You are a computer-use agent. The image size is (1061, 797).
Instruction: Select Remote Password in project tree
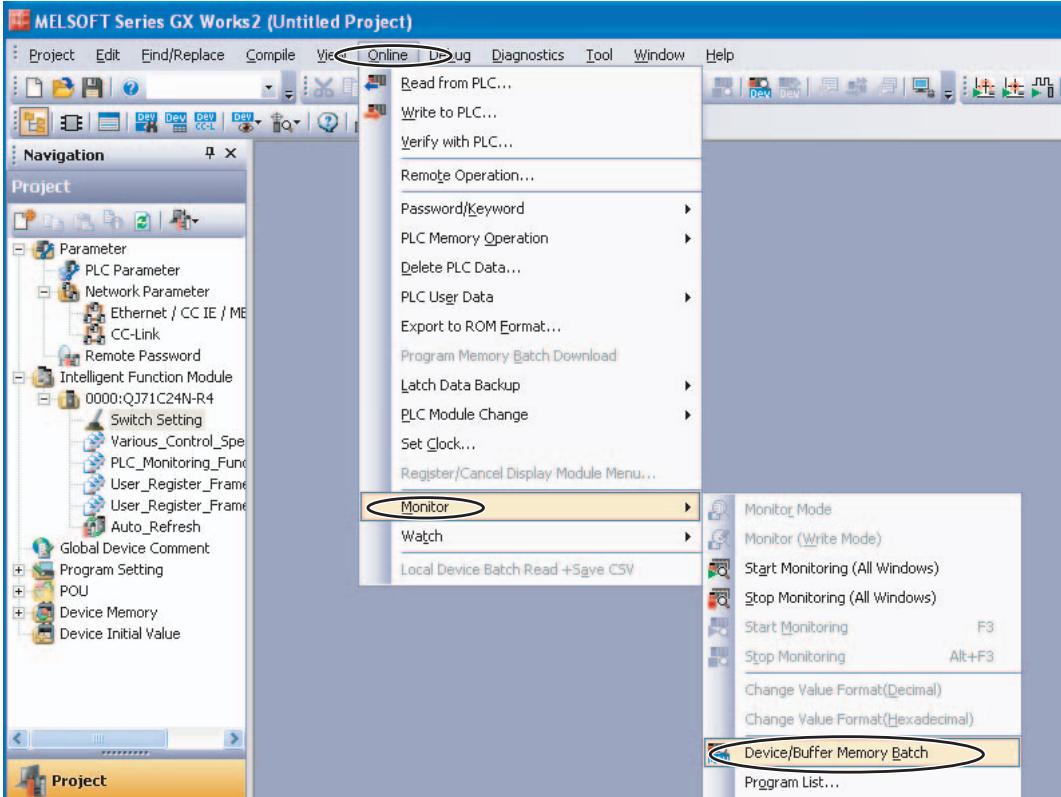click(143, 355)
